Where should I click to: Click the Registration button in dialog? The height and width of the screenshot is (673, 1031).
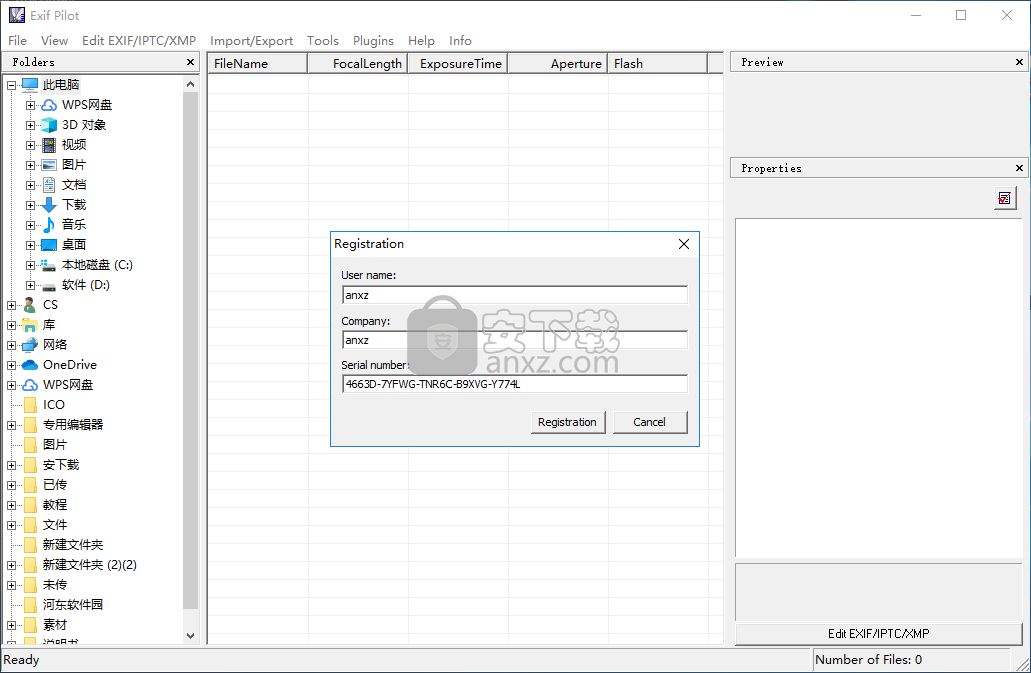567,422
